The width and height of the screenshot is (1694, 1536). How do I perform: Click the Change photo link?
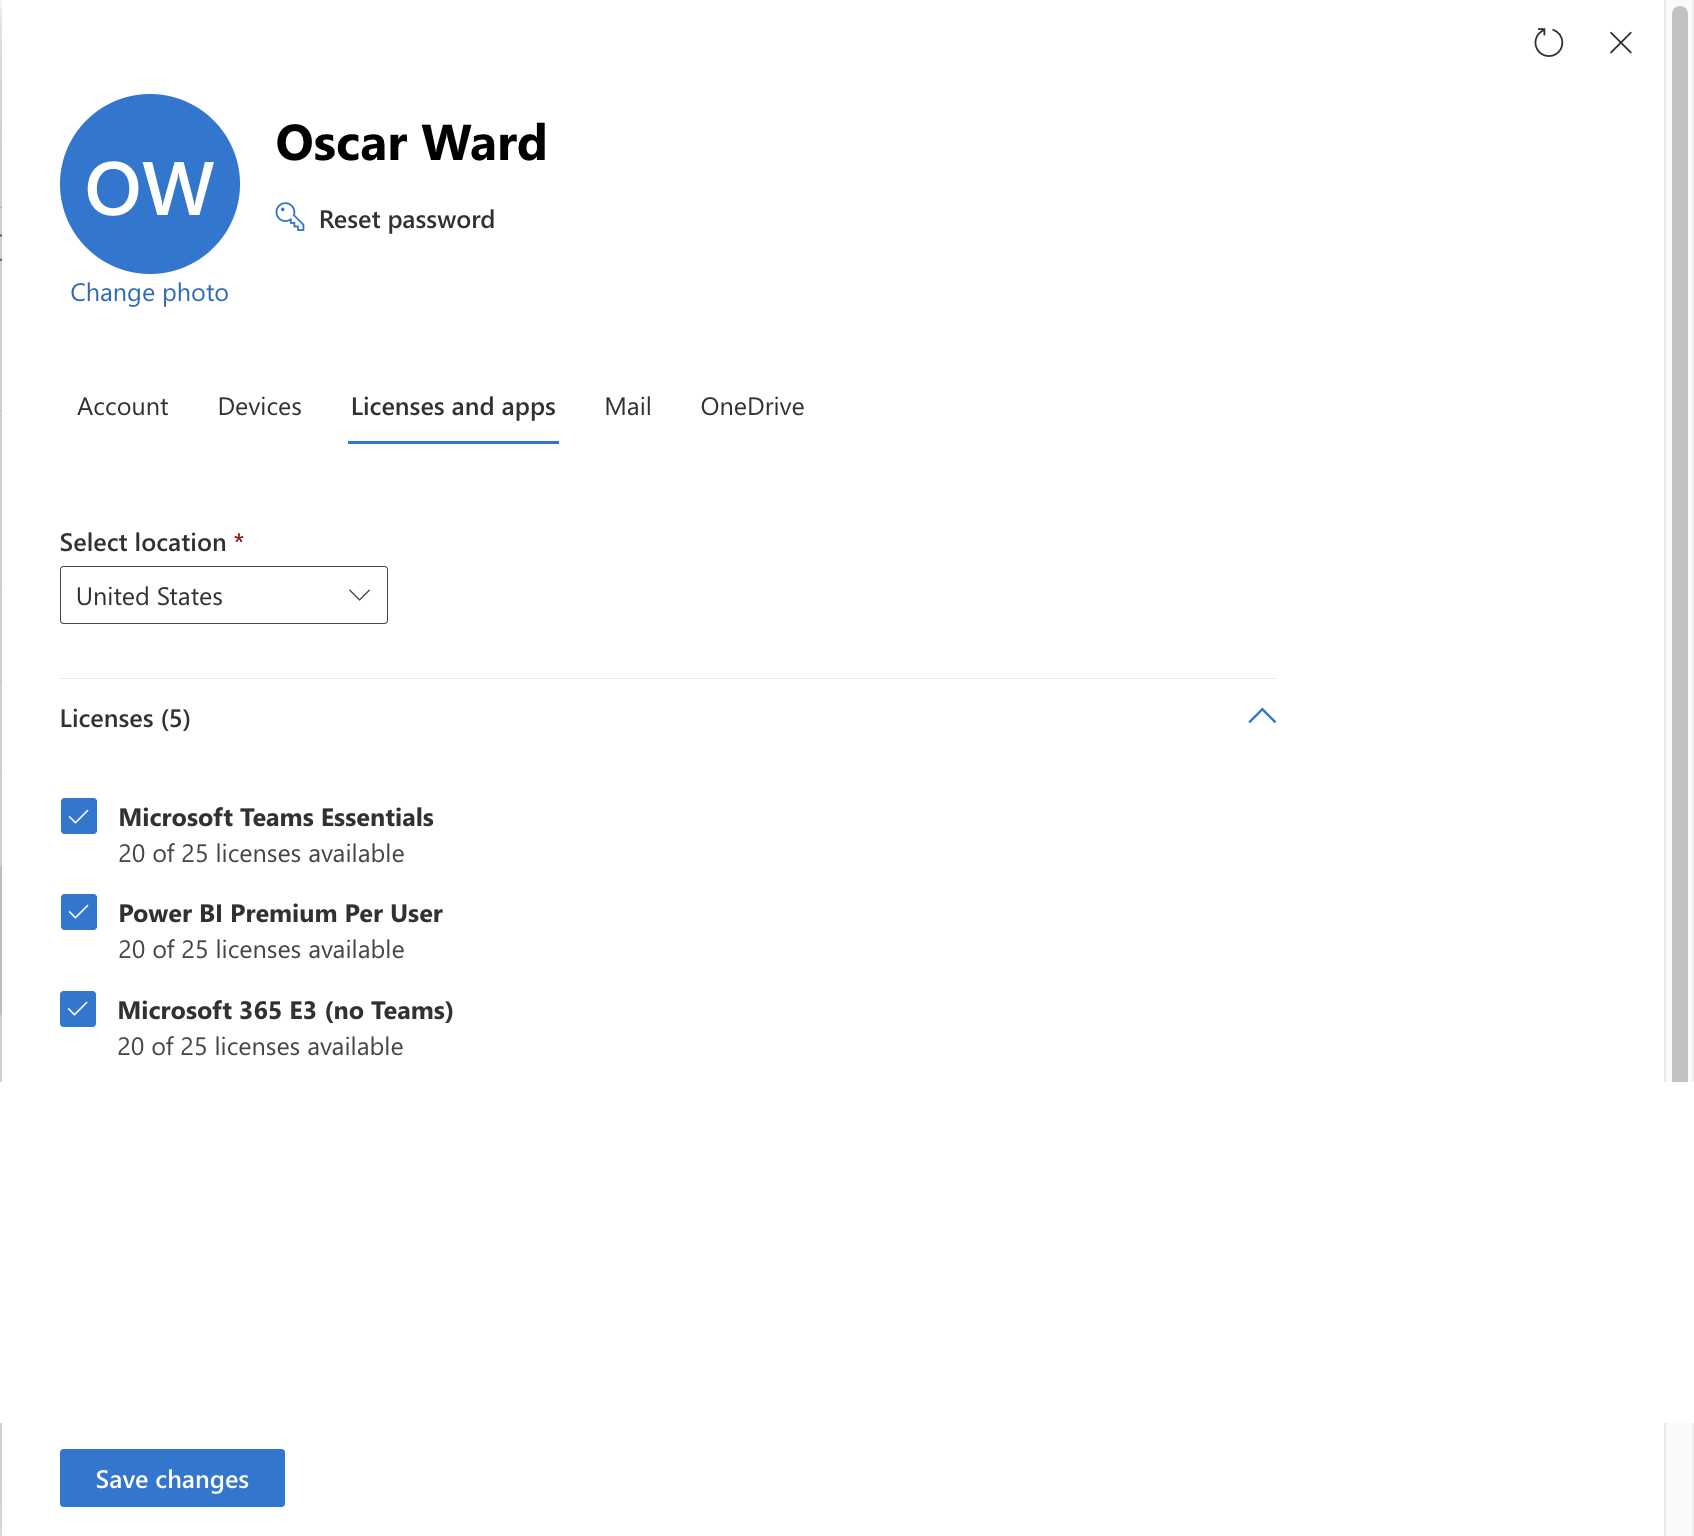click(x=149, y=292)
